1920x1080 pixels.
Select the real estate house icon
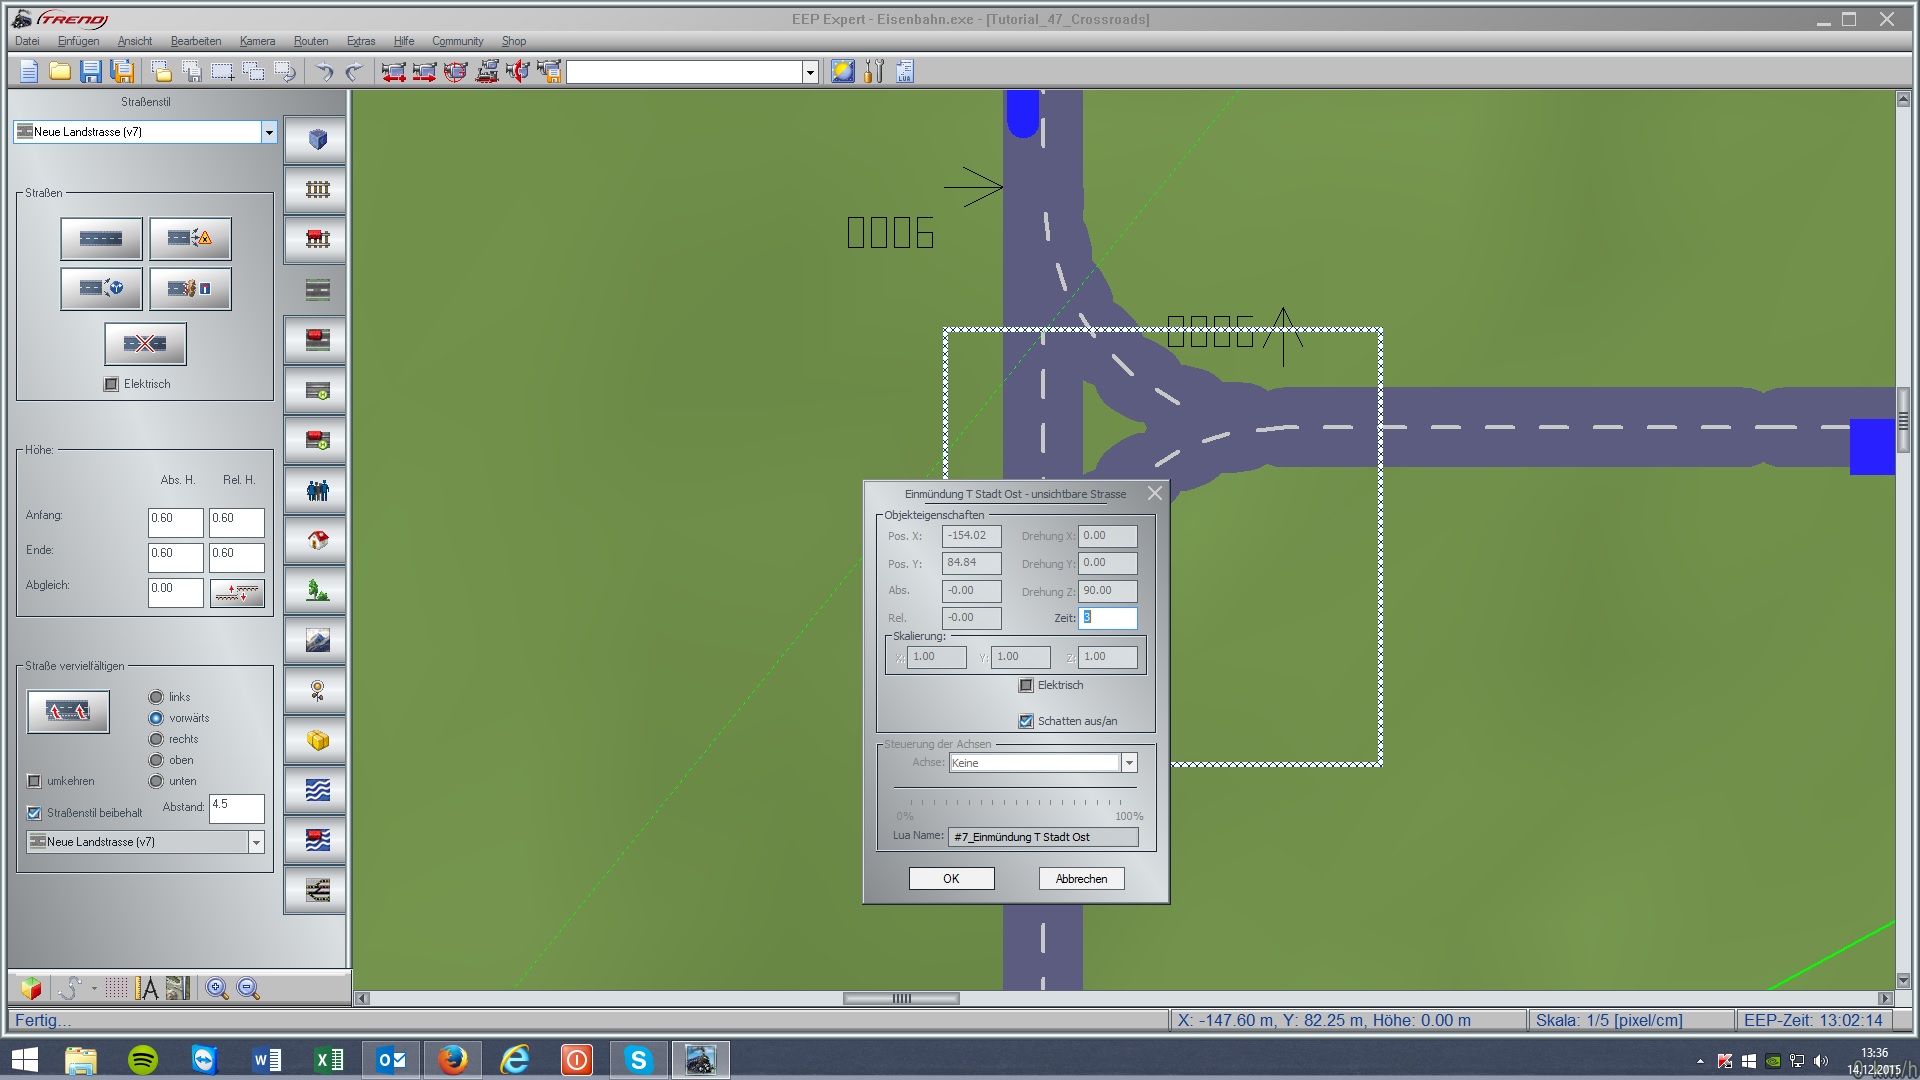point(317,541)
